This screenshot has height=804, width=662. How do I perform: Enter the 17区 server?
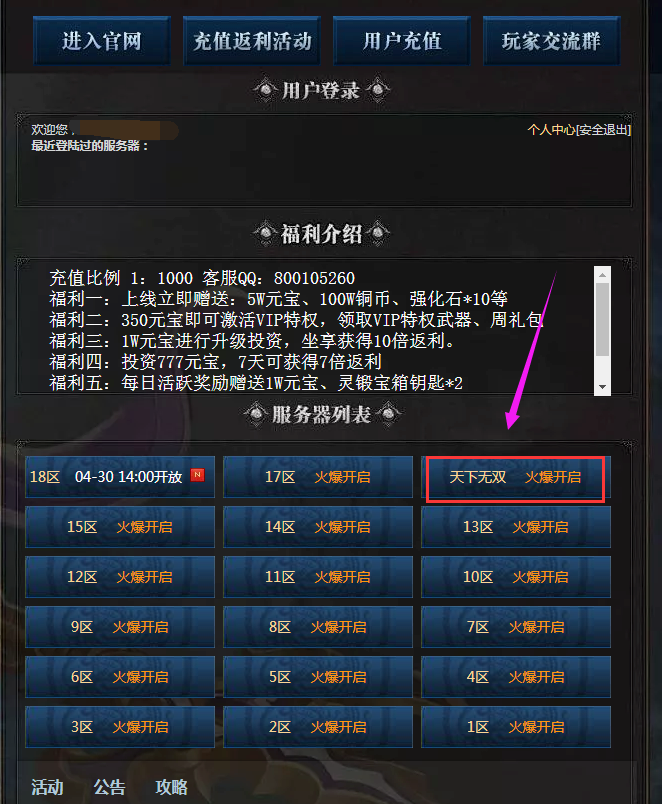[318, 477]
